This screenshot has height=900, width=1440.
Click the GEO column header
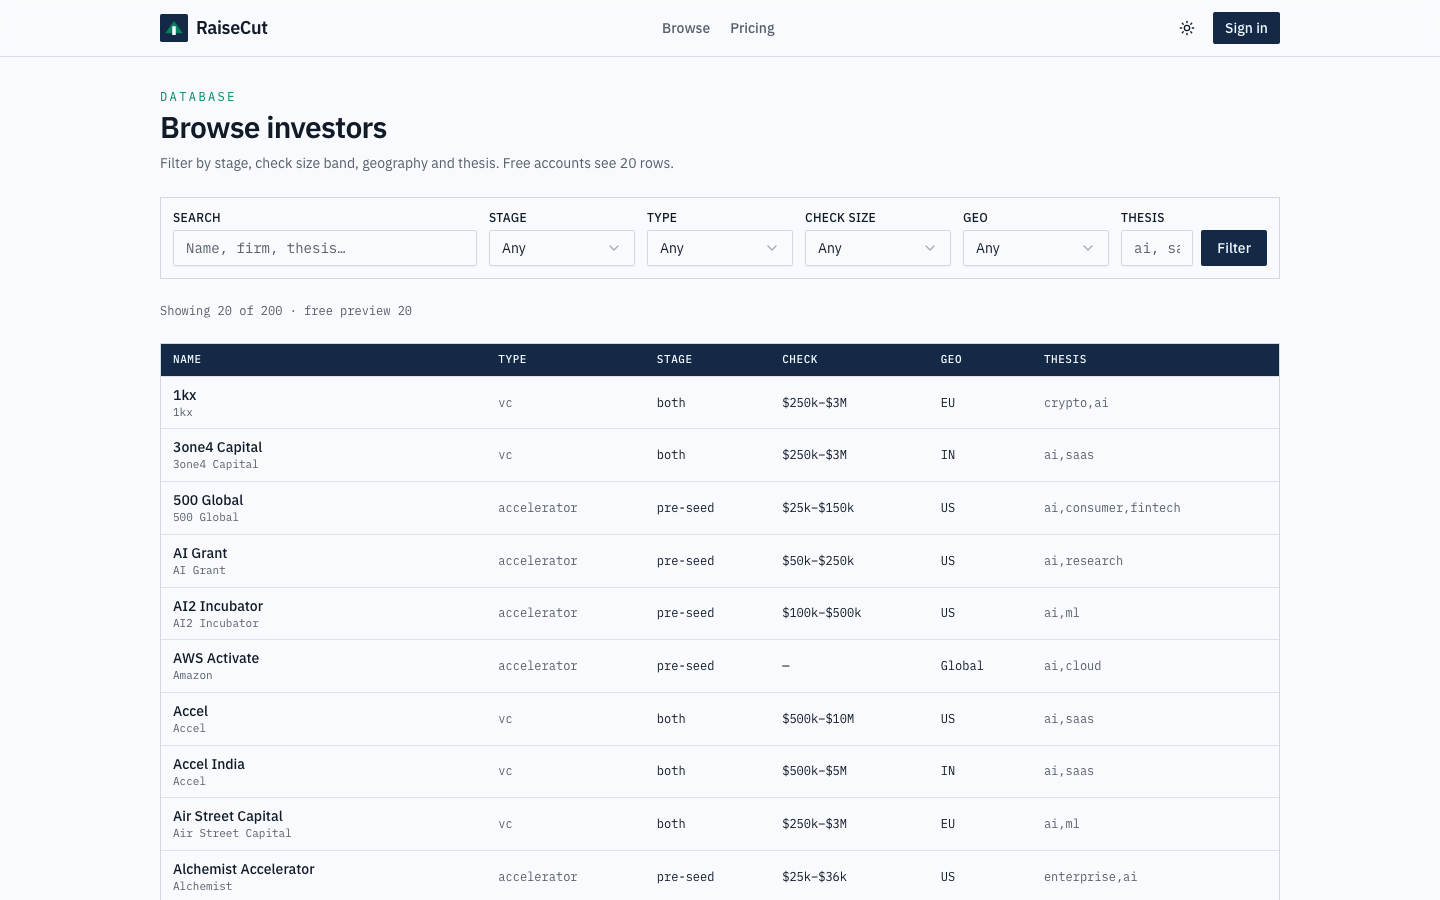pyautogui.click(x=951, y=359)
